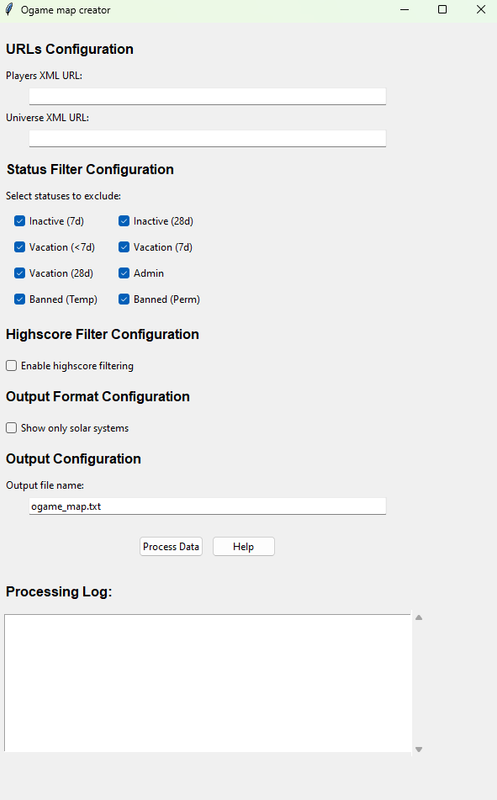Click the feather app icon in title bar
The height and width of the screenshot is (800, 497).
(9, 10)
